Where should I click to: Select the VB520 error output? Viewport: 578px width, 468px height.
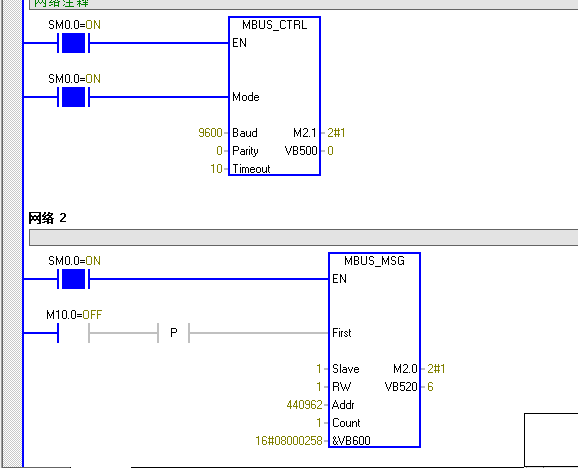point(401,387)
